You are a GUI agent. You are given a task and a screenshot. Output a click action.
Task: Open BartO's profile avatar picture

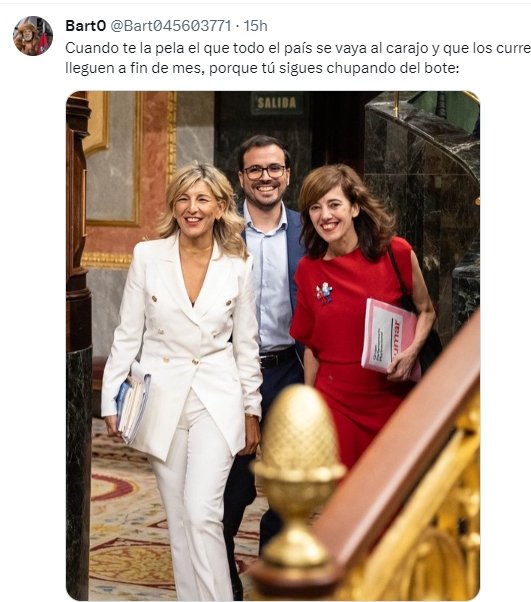tap(33, 36)
